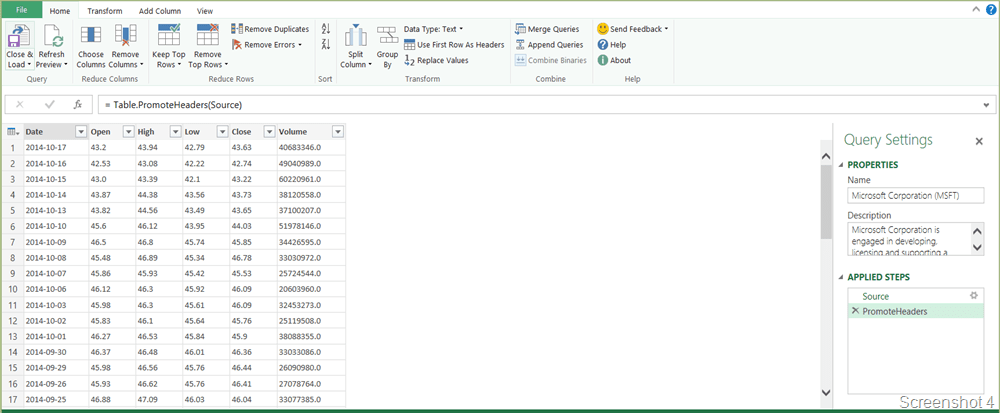The width and height of the screenshot is (1000, 413).
Task: Delete the PromoteHeaders step with its X icon
Action: pos(855,311)
